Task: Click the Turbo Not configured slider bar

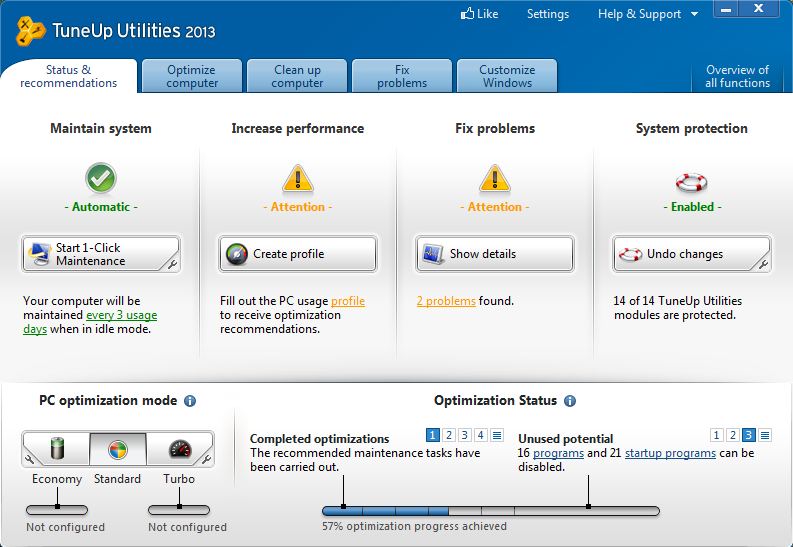Action: tap(179, 510)
